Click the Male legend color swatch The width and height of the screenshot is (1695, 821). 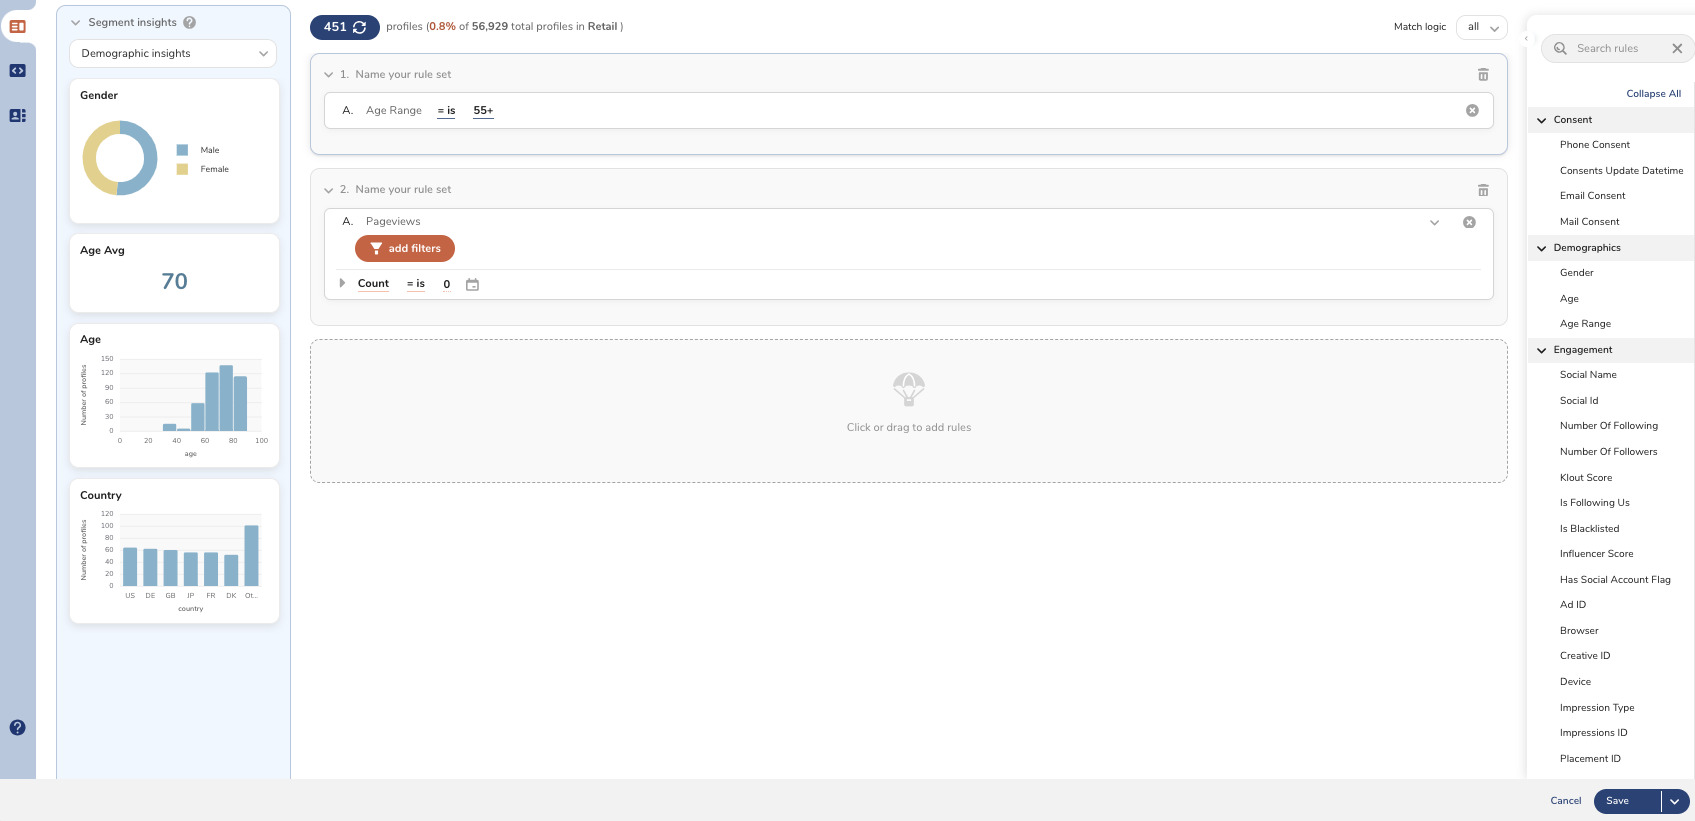coord(182,150)
